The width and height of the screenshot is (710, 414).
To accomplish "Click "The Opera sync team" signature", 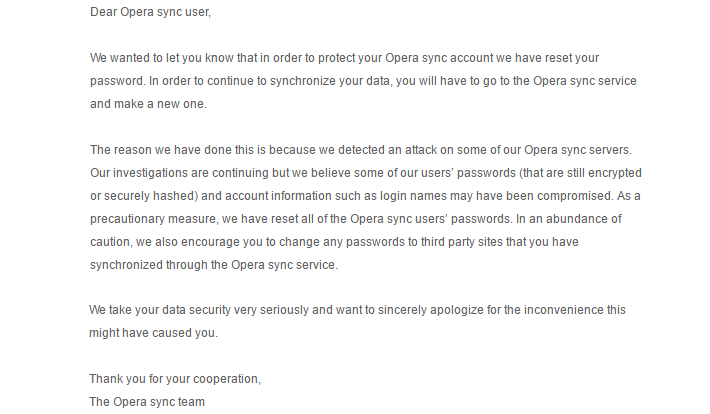I will point(147,402).
